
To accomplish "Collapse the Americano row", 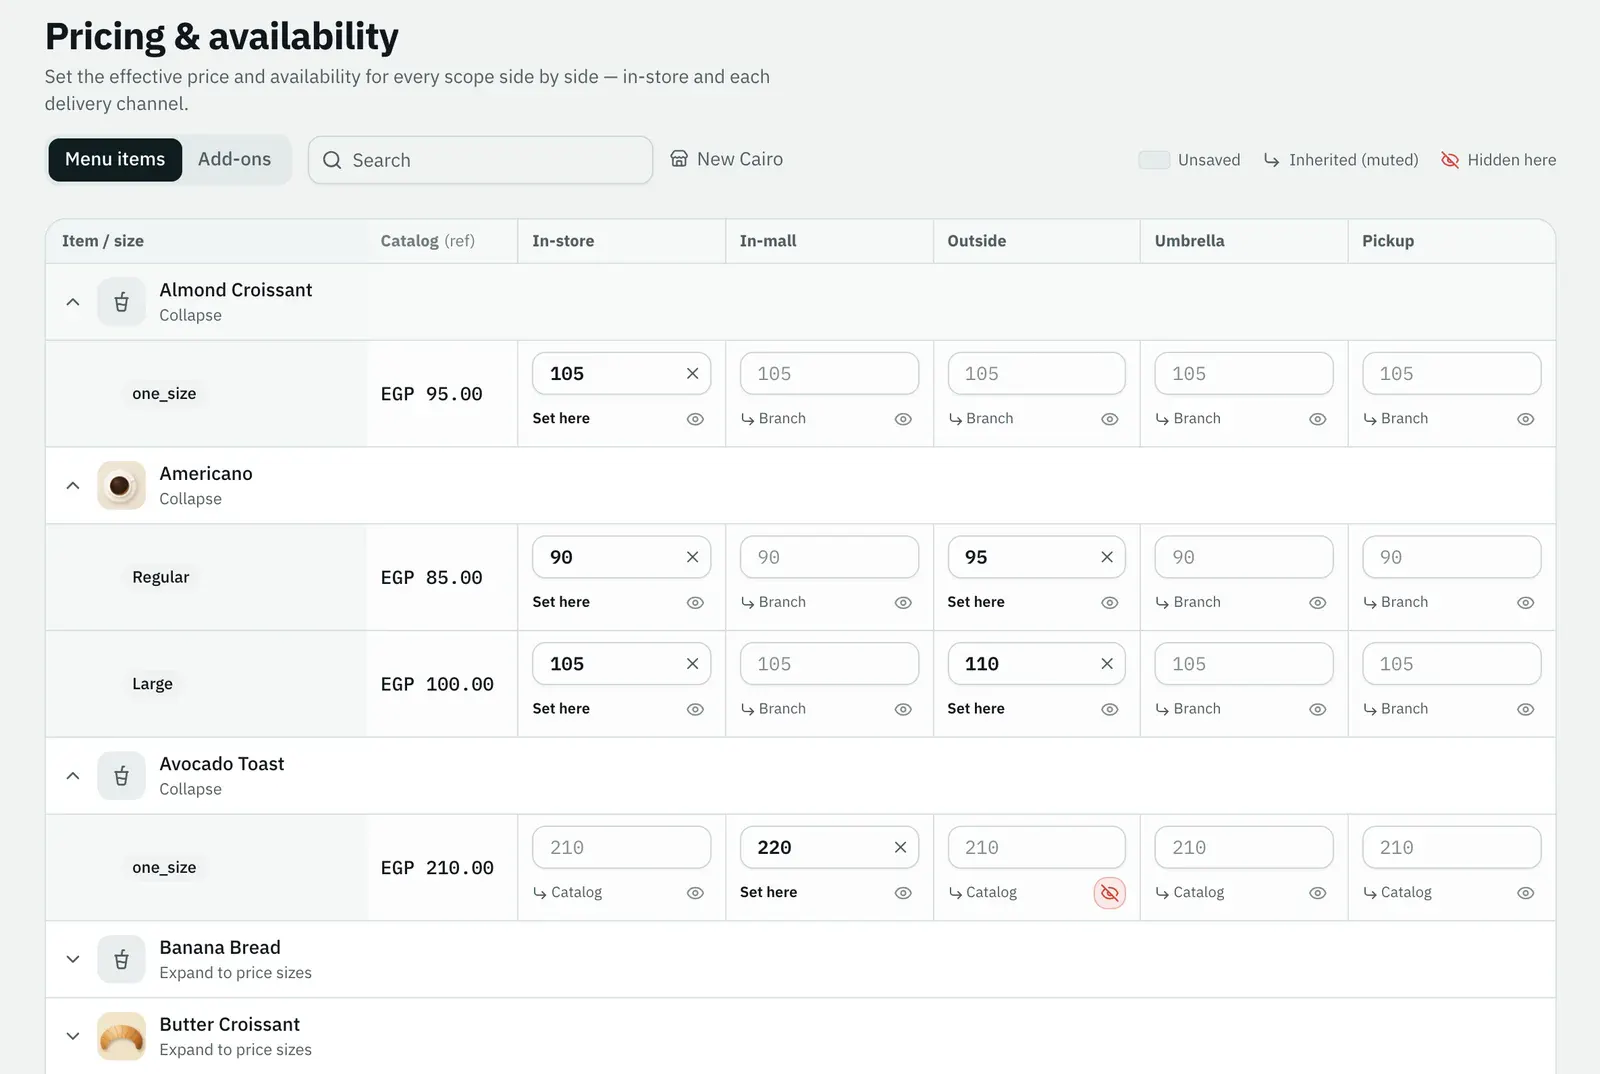I will [73, 486].
